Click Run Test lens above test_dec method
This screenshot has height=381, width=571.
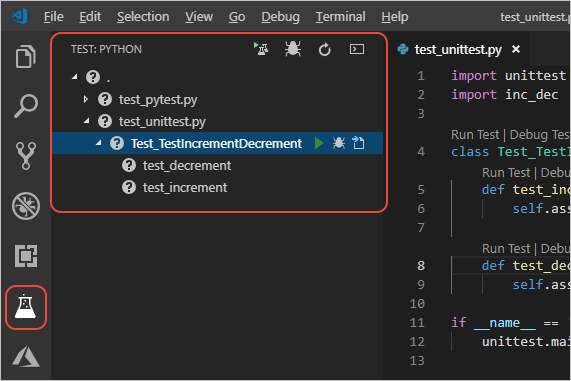click(x=506, y=249)
